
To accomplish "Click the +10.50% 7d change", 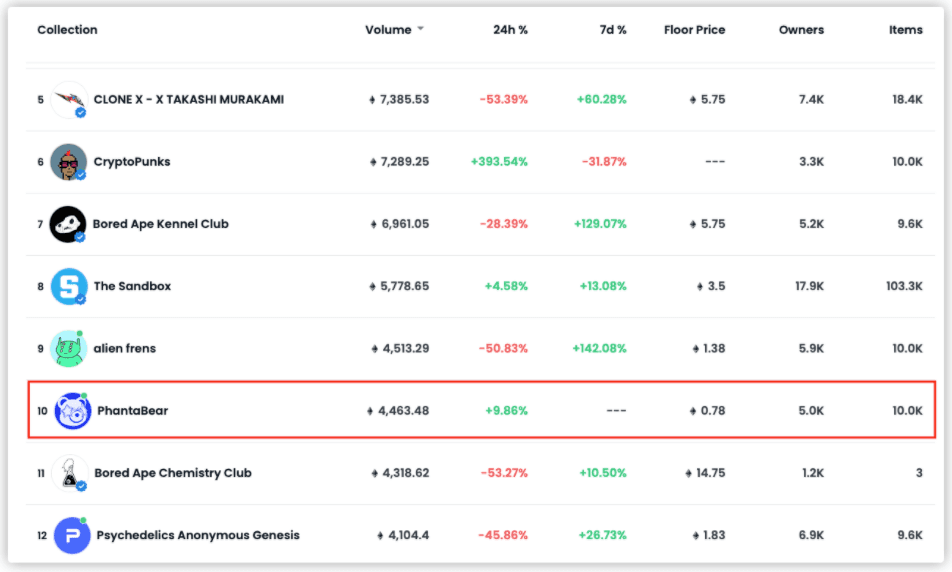I will coord(603,473).
